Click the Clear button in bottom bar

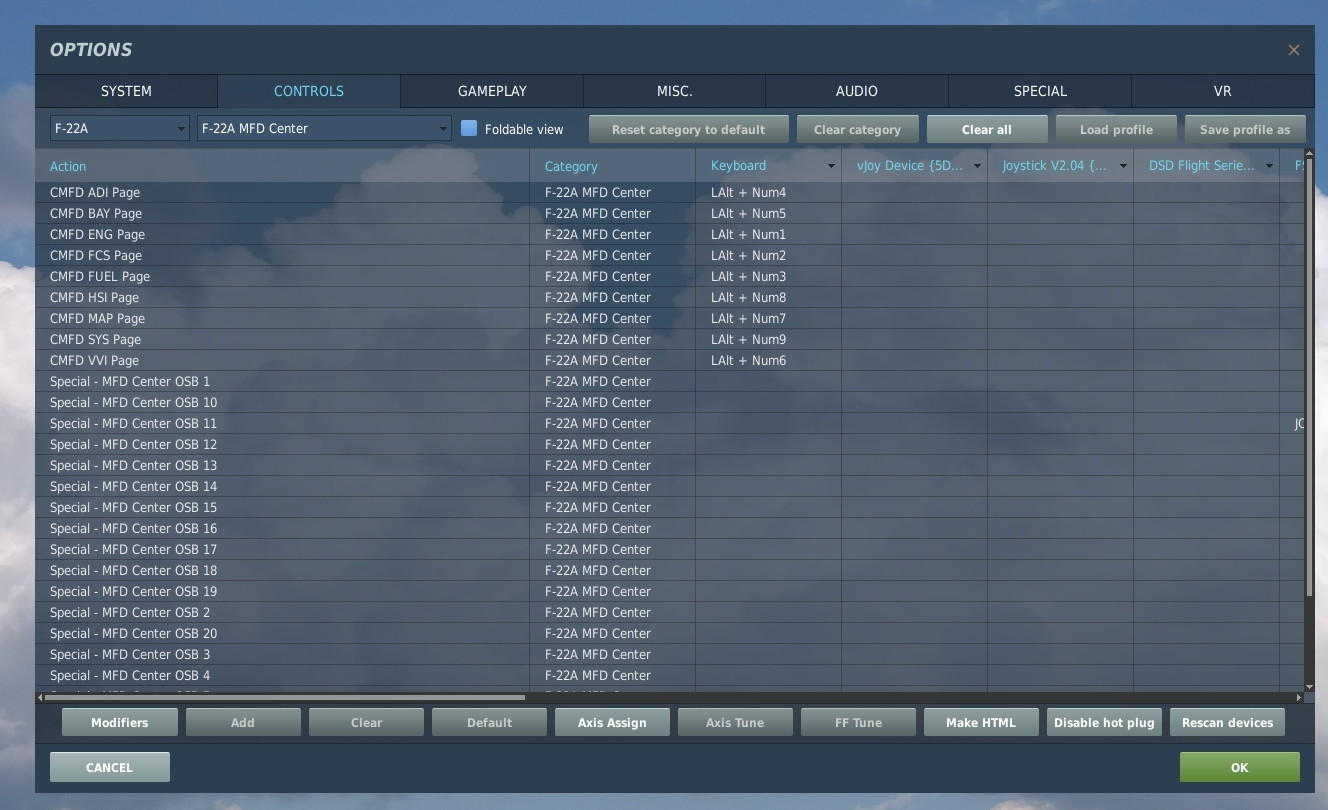tap(366, 722)
